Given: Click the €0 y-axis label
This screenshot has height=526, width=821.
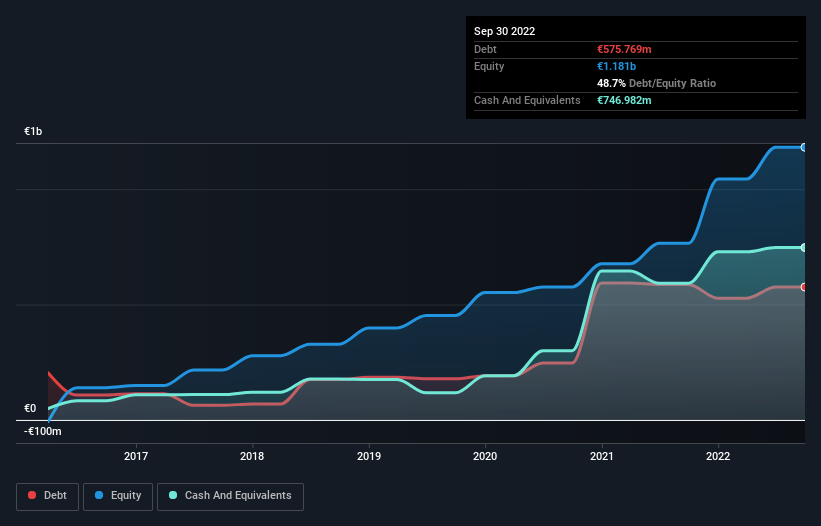Looking at the screenshot, I should pos(30,408).
